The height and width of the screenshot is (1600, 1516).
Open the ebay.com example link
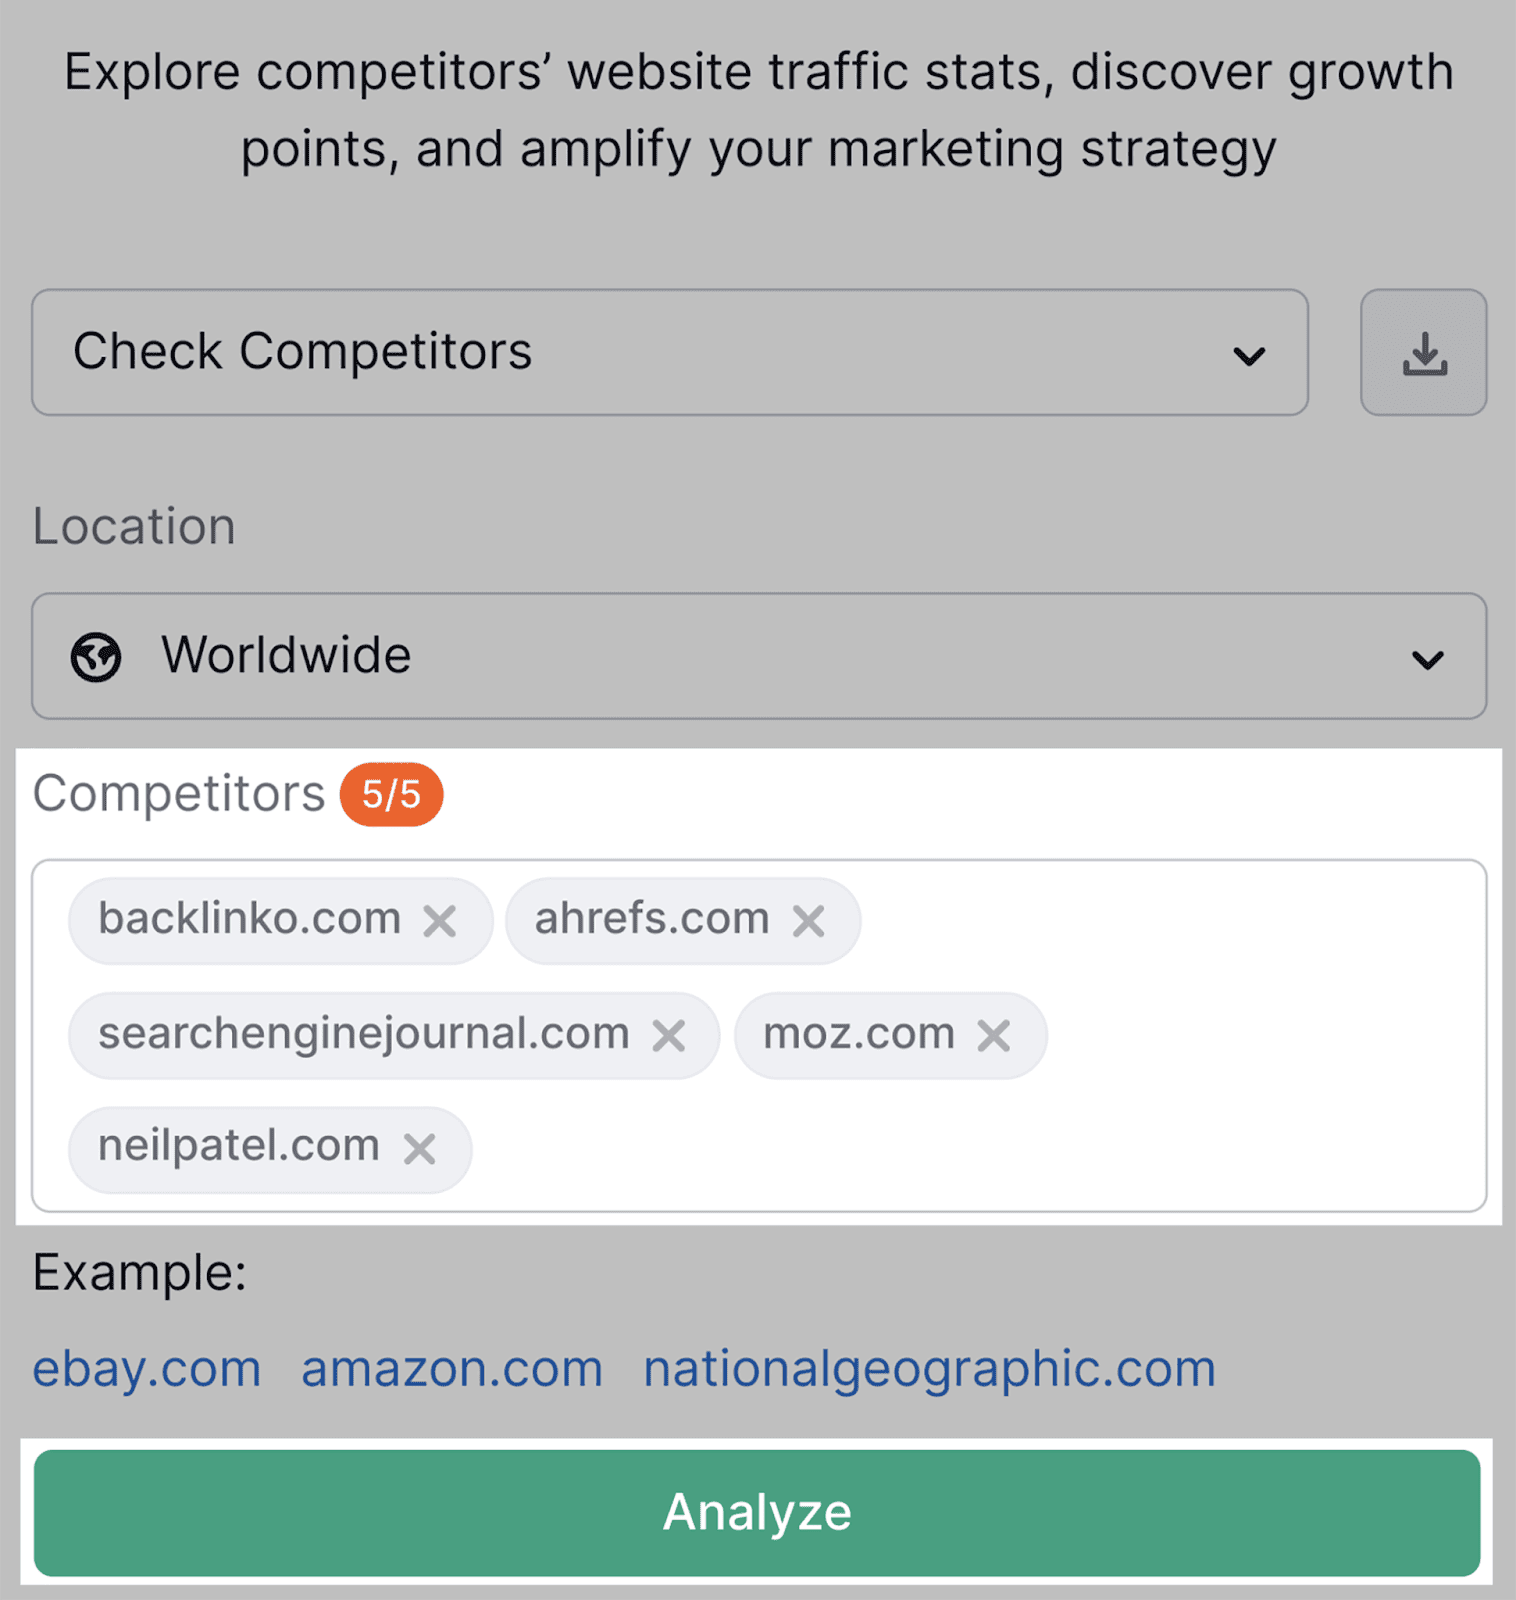click(x=146, y=1368)
